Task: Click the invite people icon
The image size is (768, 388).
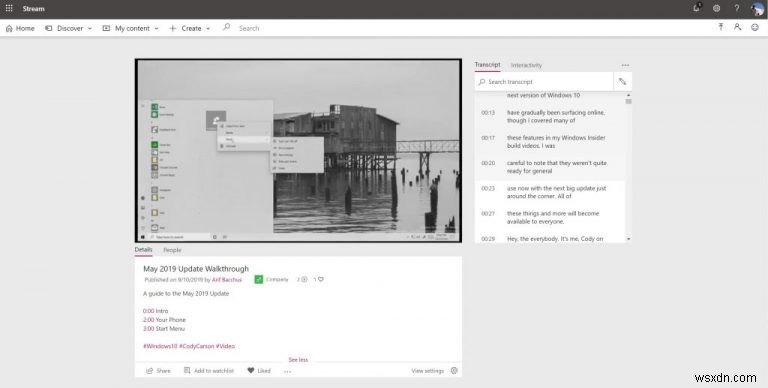Action: (737, 27)
